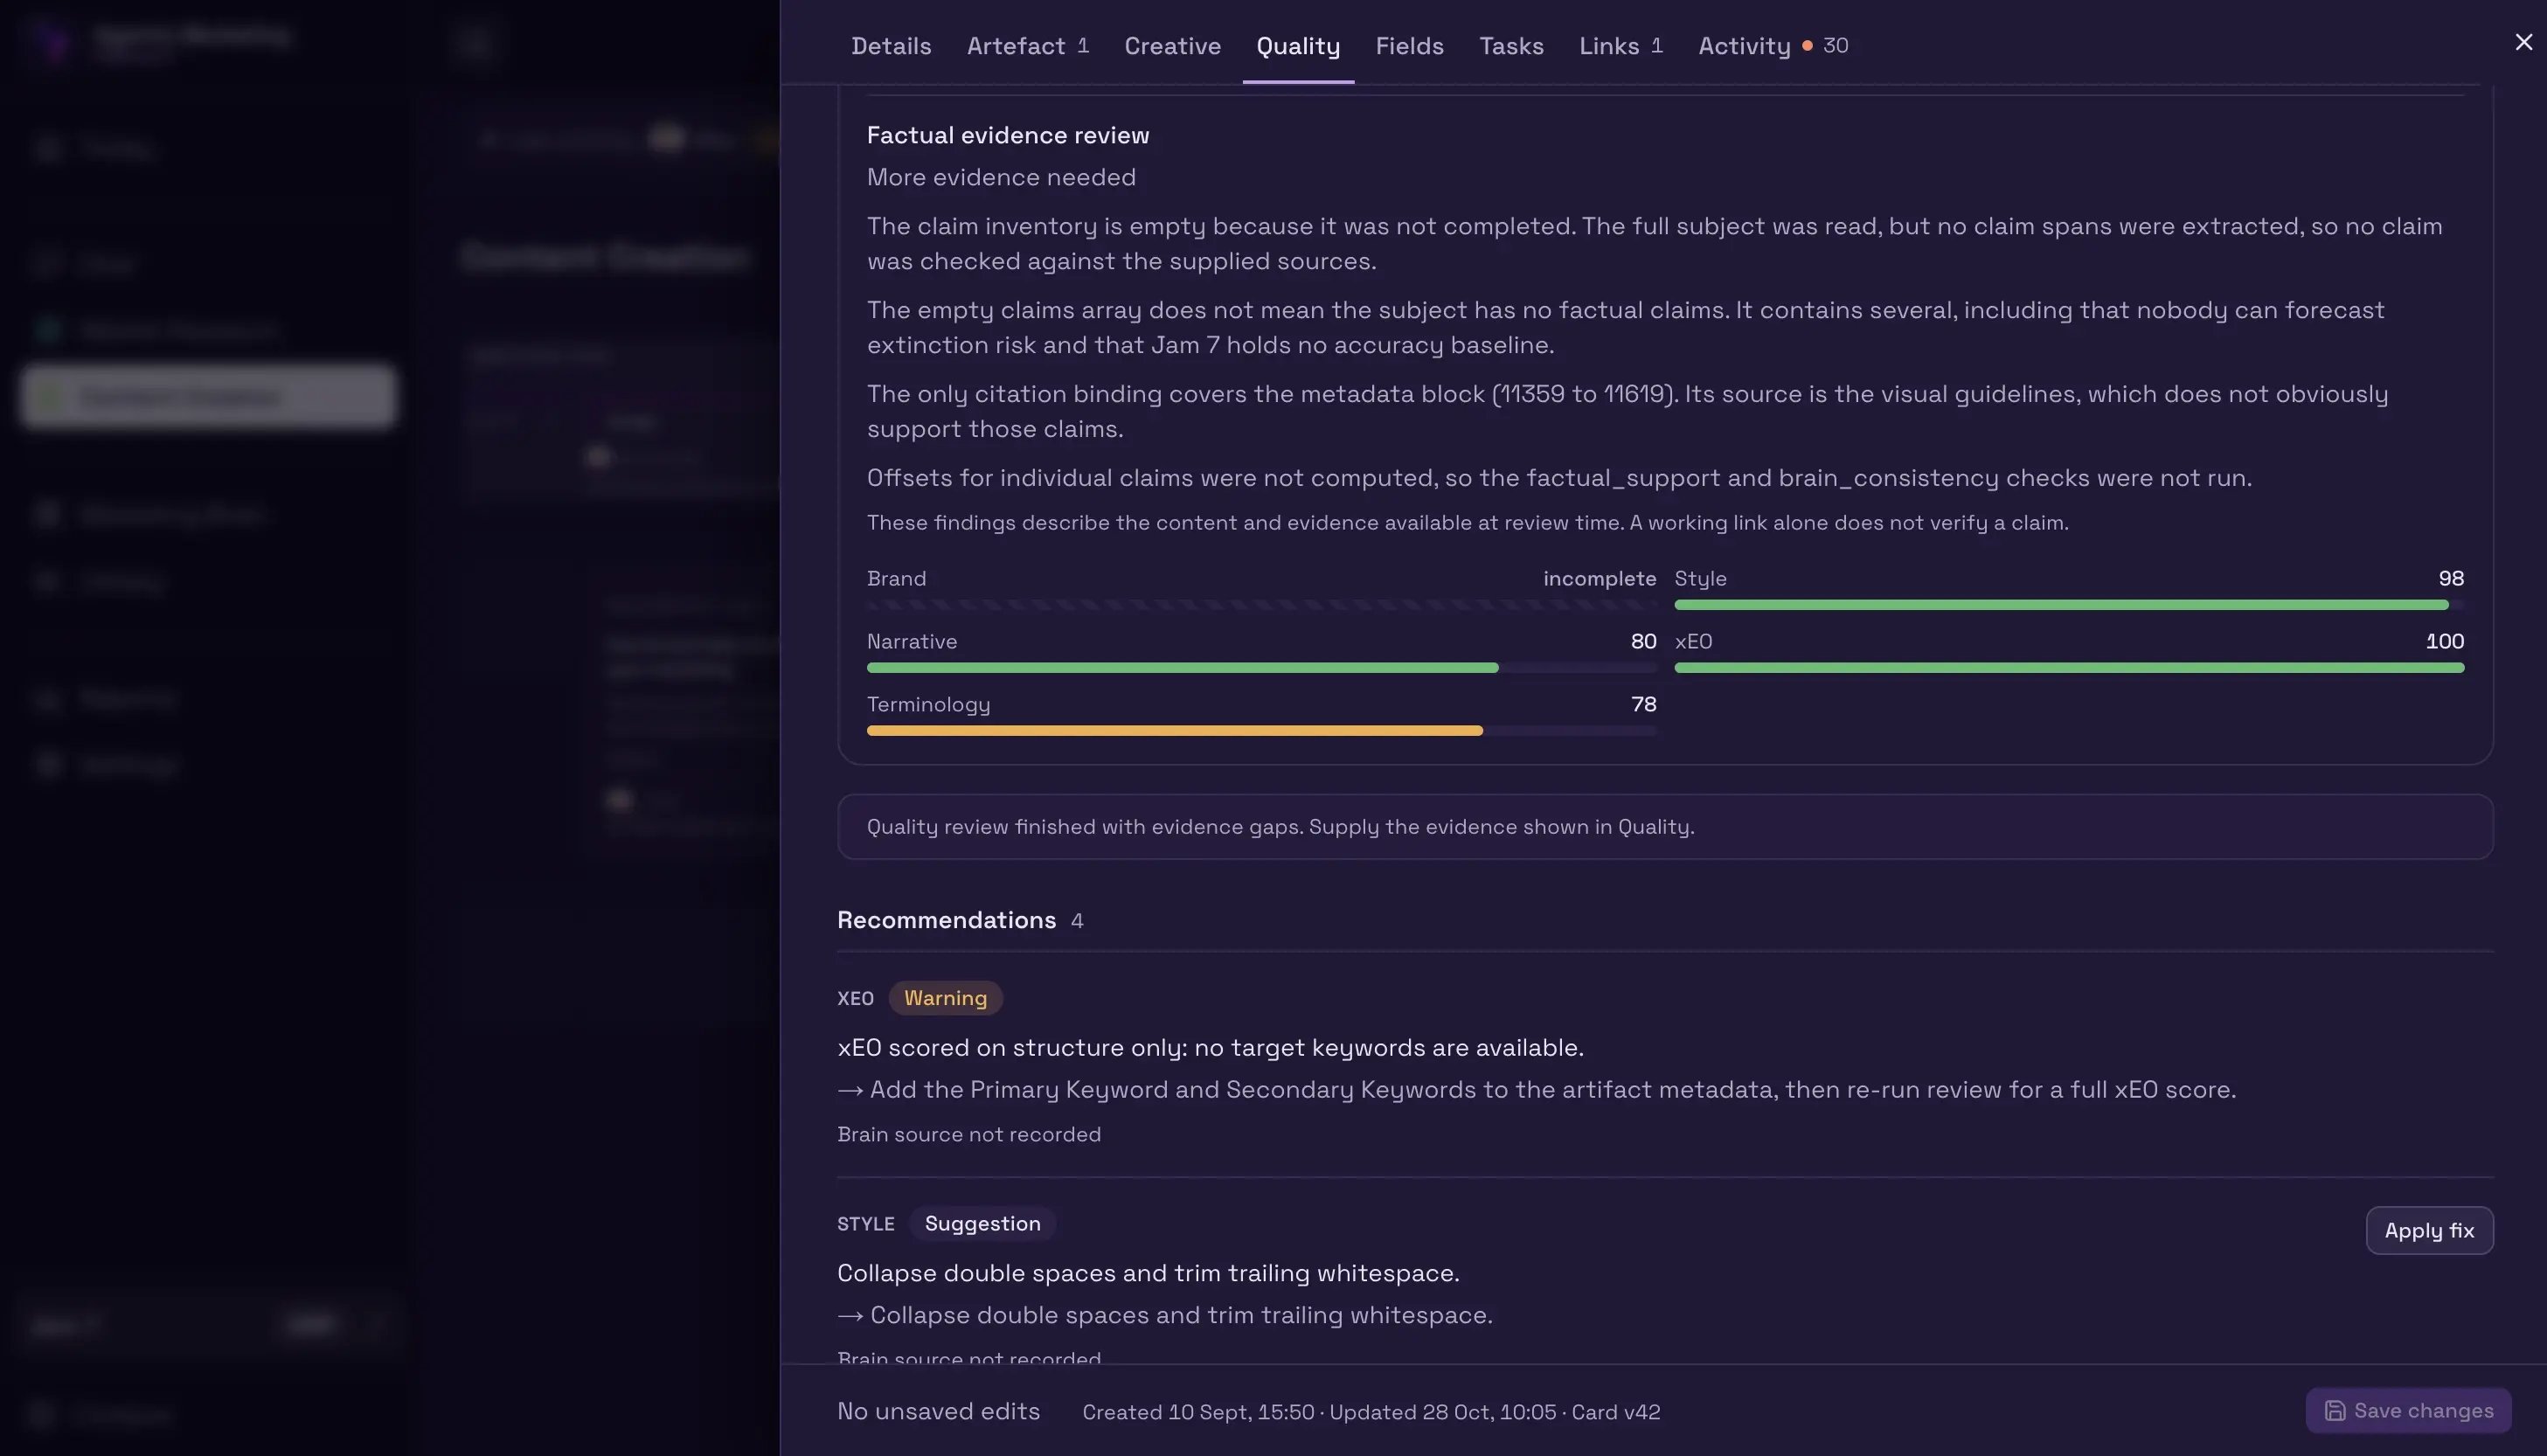Click the Terminology score value 78
This screenshot has width=2547, height=1456.
pos(1643,704)
